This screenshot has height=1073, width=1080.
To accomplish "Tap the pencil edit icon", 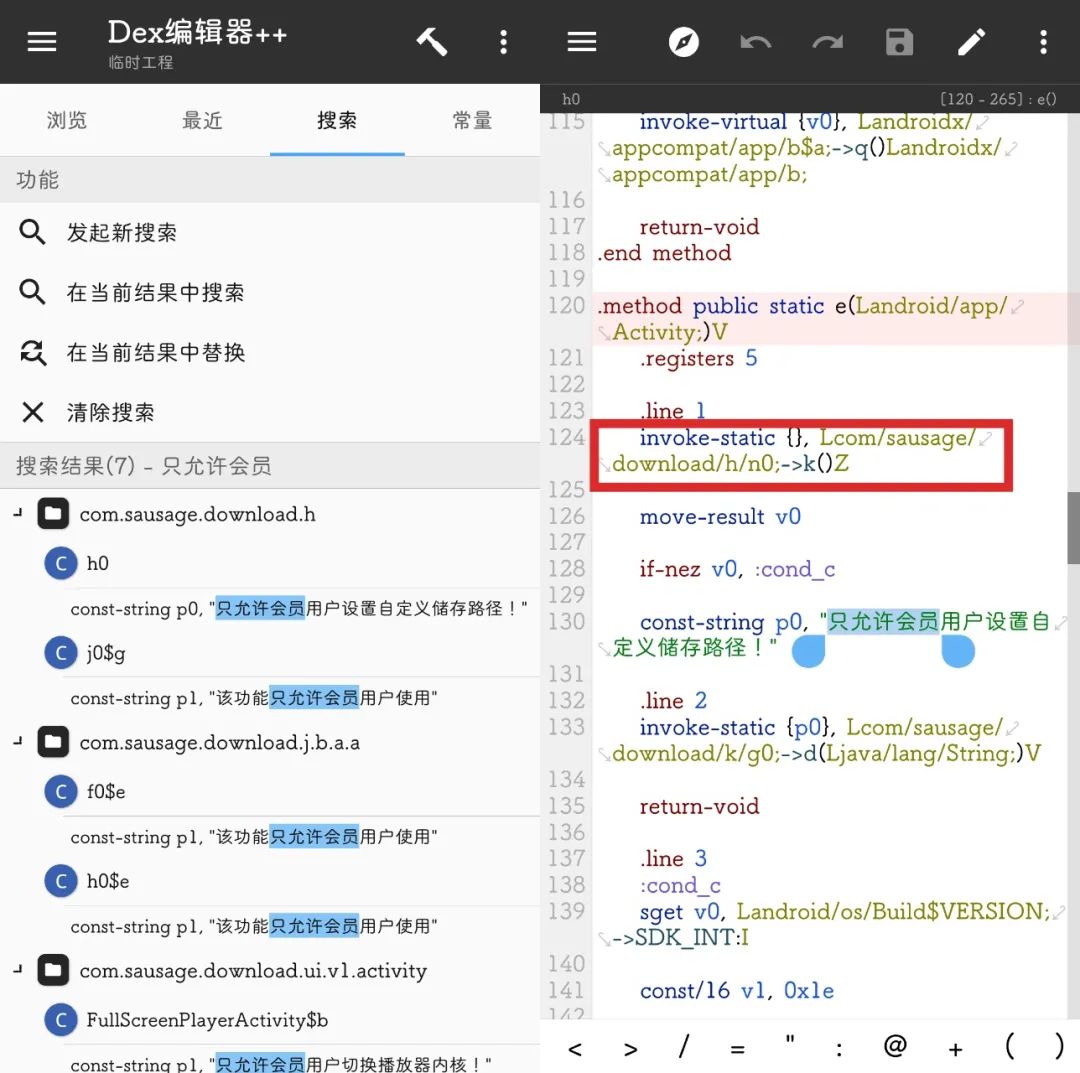I will [971, 42].
